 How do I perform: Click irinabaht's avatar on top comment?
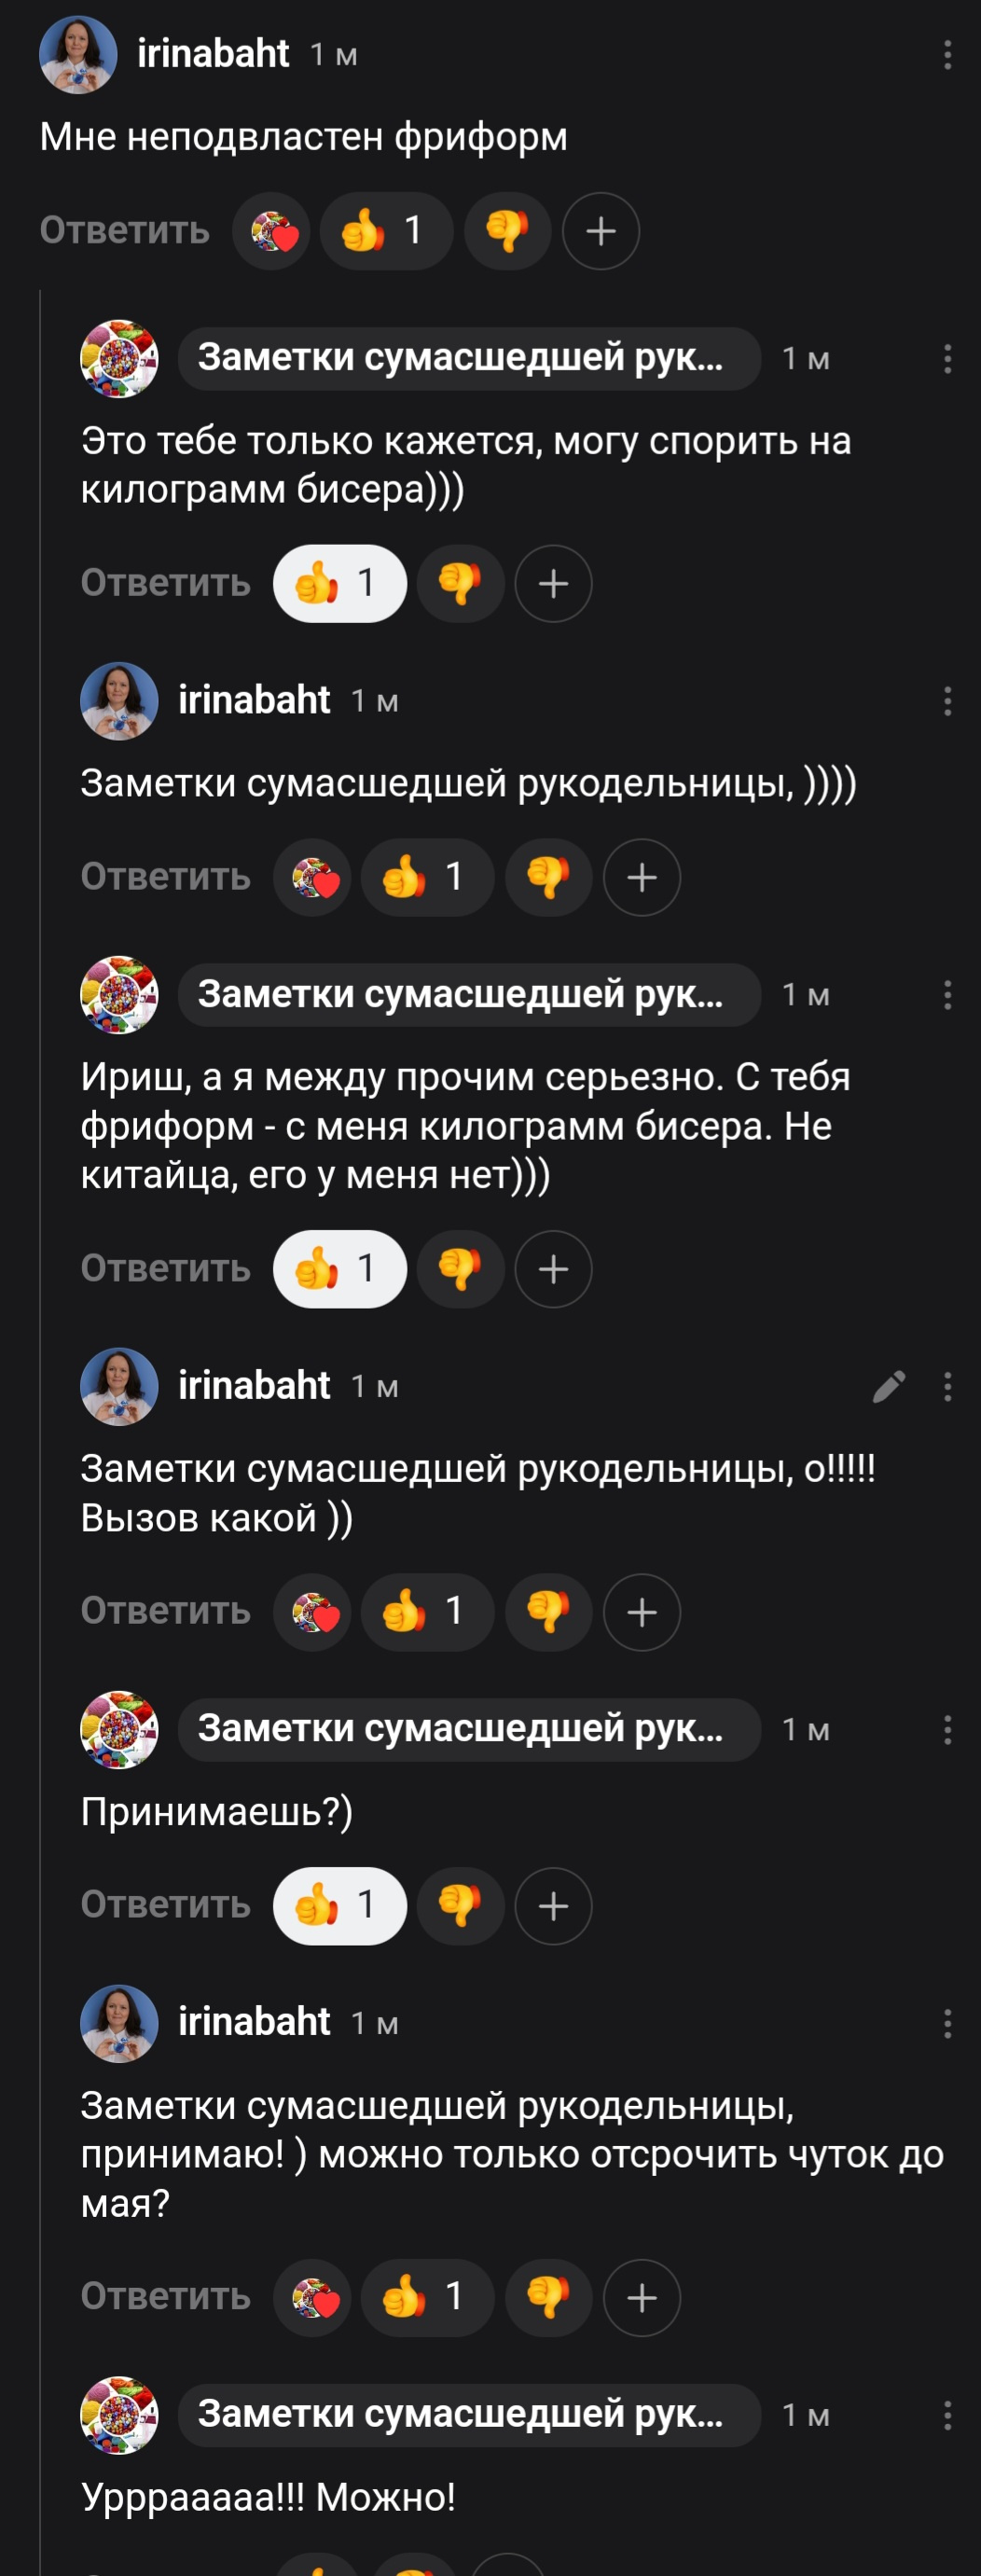(78, 55)
